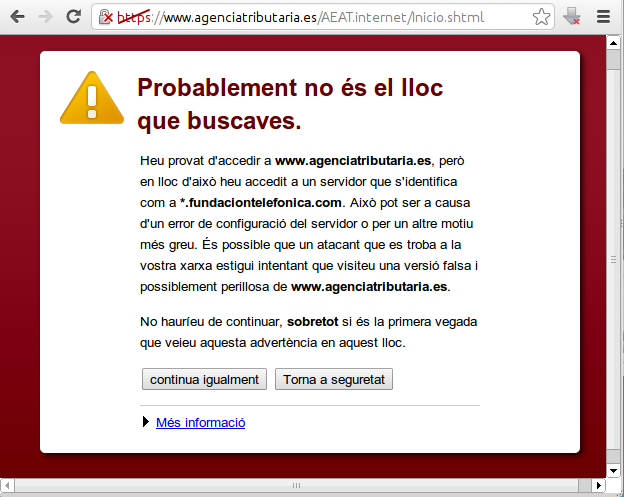This screenshot has width=624, height=497.
Task: Reload the current page
Action: tap(73, 16)
